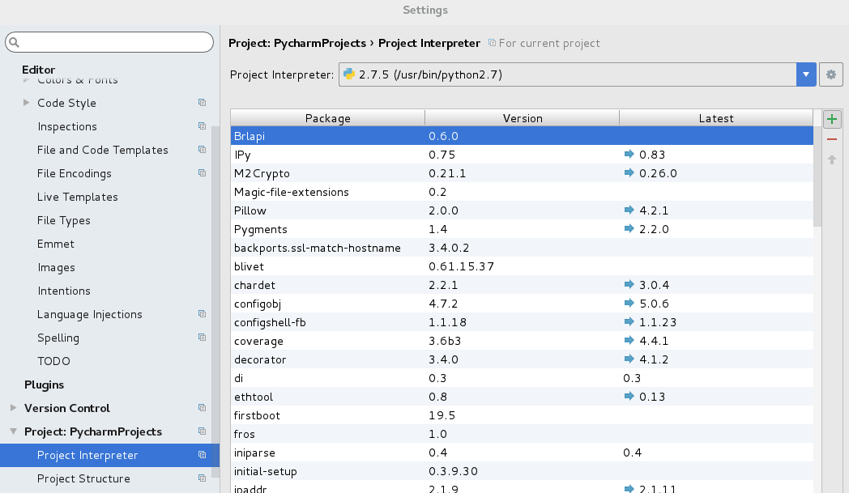Select the firstboot package row
This screenshot has height=493, width=849.
point(522,415)
